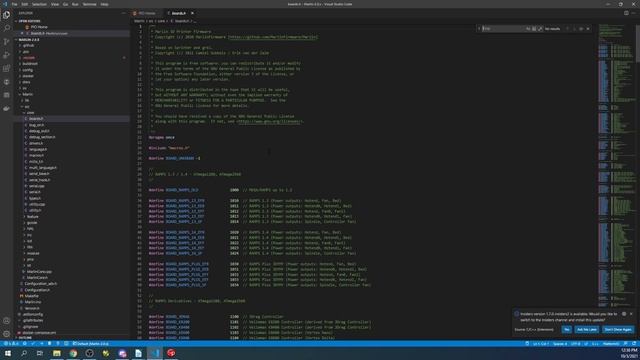The height and width of the screenshot is (360, 640).
Task: Open Configuration.h in explorer
Action: 37,290
